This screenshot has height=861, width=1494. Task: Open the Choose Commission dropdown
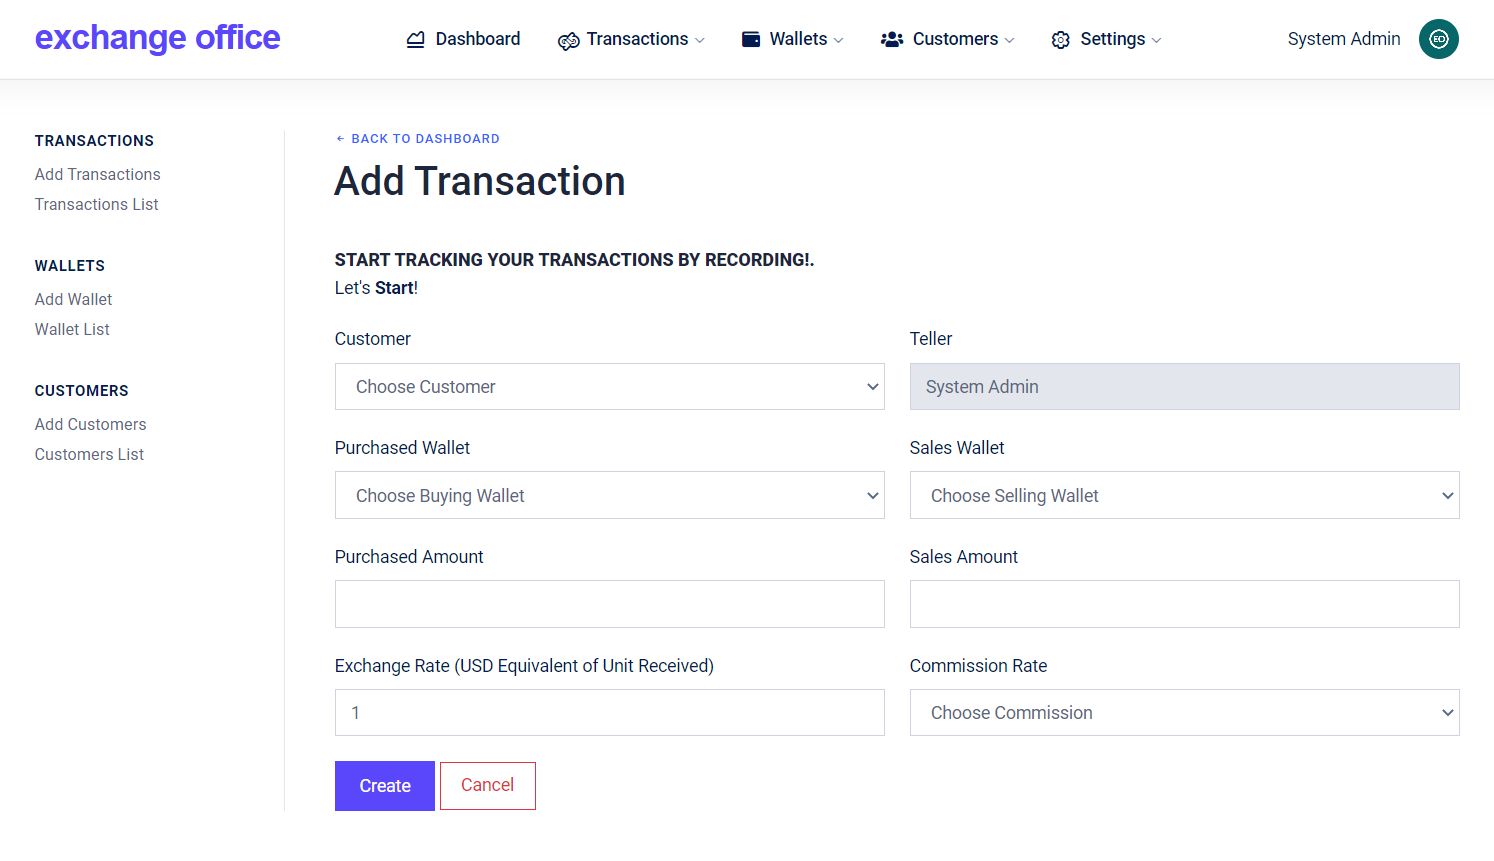coord(1184,713)
